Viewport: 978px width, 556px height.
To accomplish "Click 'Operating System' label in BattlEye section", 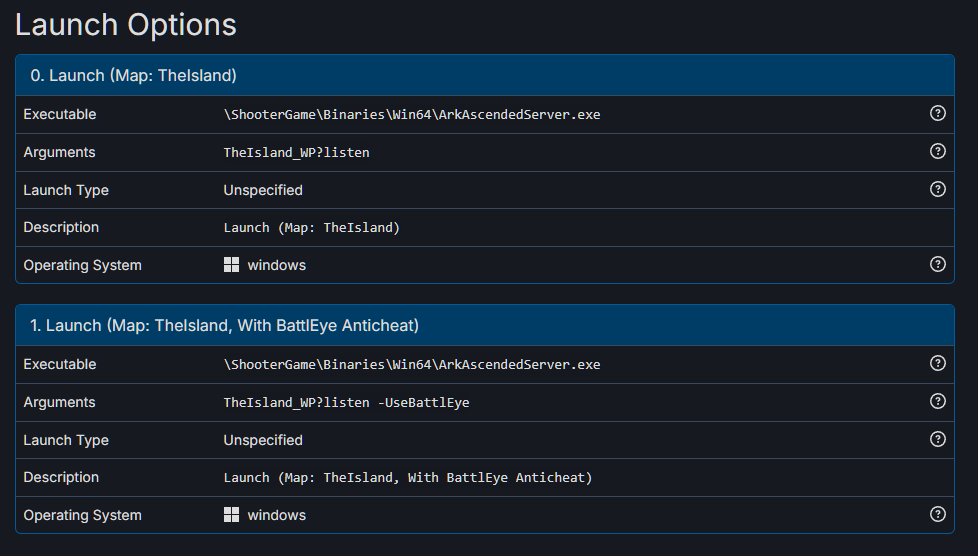I will [82, 515].
